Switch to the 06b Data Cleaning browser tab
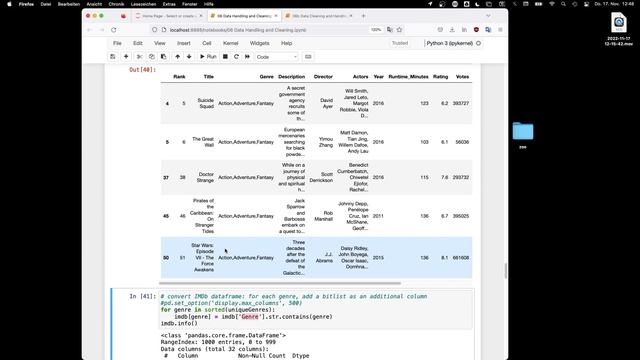This screenshot has height=360, width=640. click(x=319, y=16)
